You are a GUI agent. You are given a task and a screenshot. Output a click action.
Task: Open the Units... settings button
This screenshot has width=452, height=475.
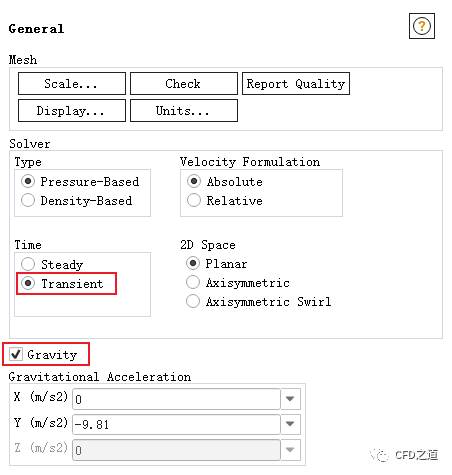[x=184, y=110]
